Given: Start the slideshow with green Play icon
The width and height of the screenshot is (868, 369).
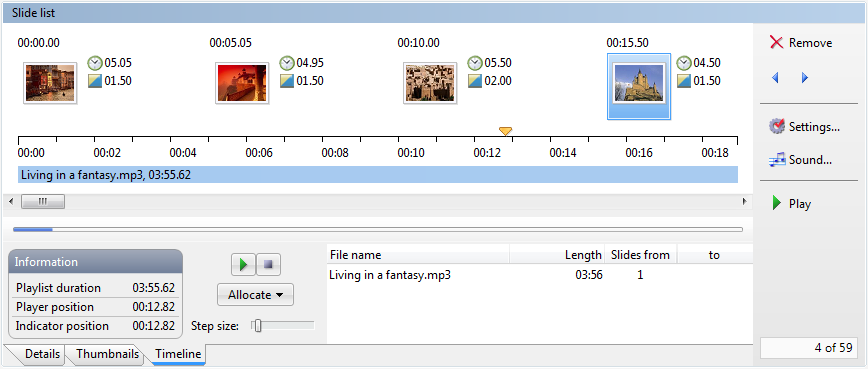Looking at the screenshot, I should point(777,204).
